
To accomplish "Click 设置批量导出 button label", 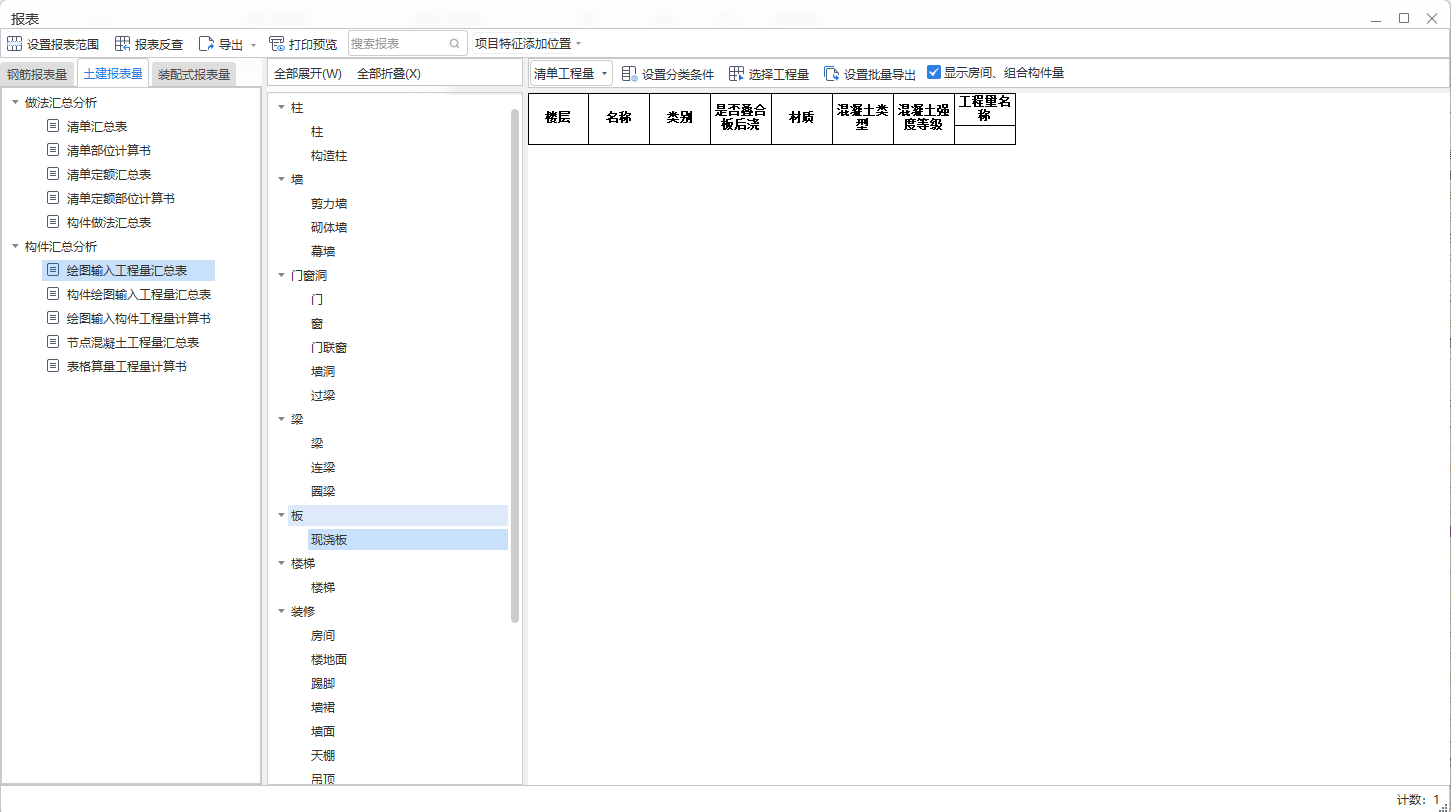I will coord(880,74).
